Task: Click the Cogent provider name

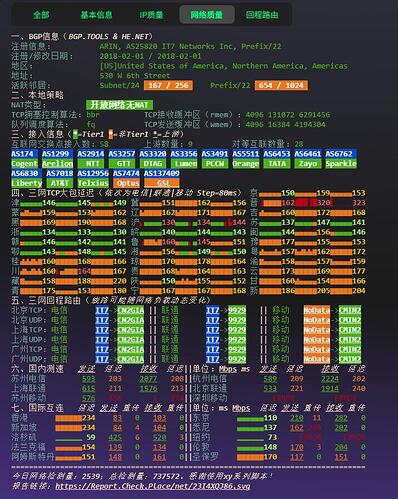Action: (24, 164)
